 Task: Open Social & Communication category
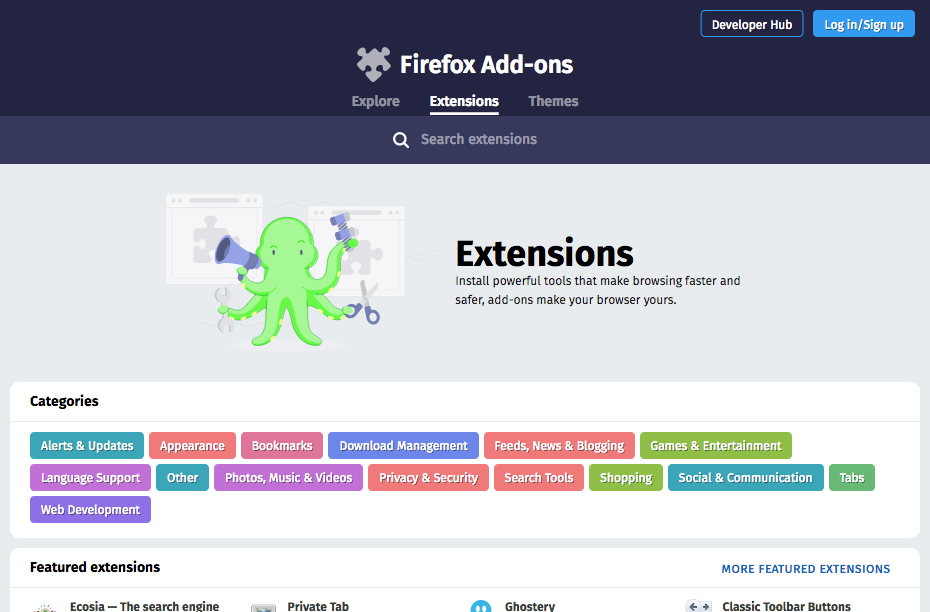click(746, 477)
